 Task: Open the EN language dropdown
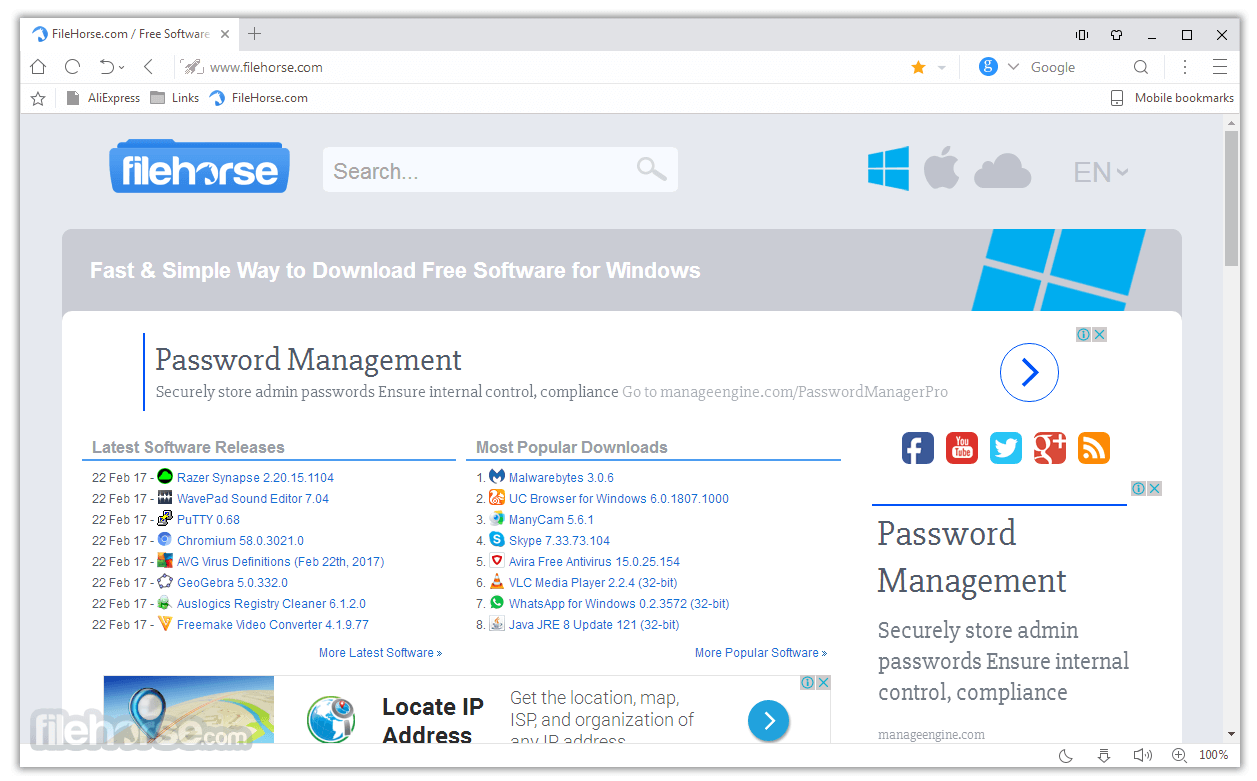1101,172
